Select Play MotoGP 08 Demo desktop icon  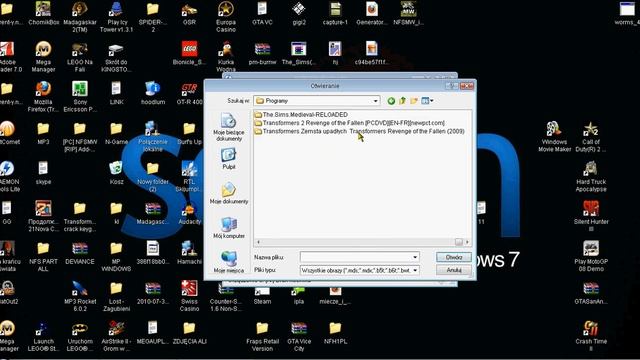coord(591,256)
